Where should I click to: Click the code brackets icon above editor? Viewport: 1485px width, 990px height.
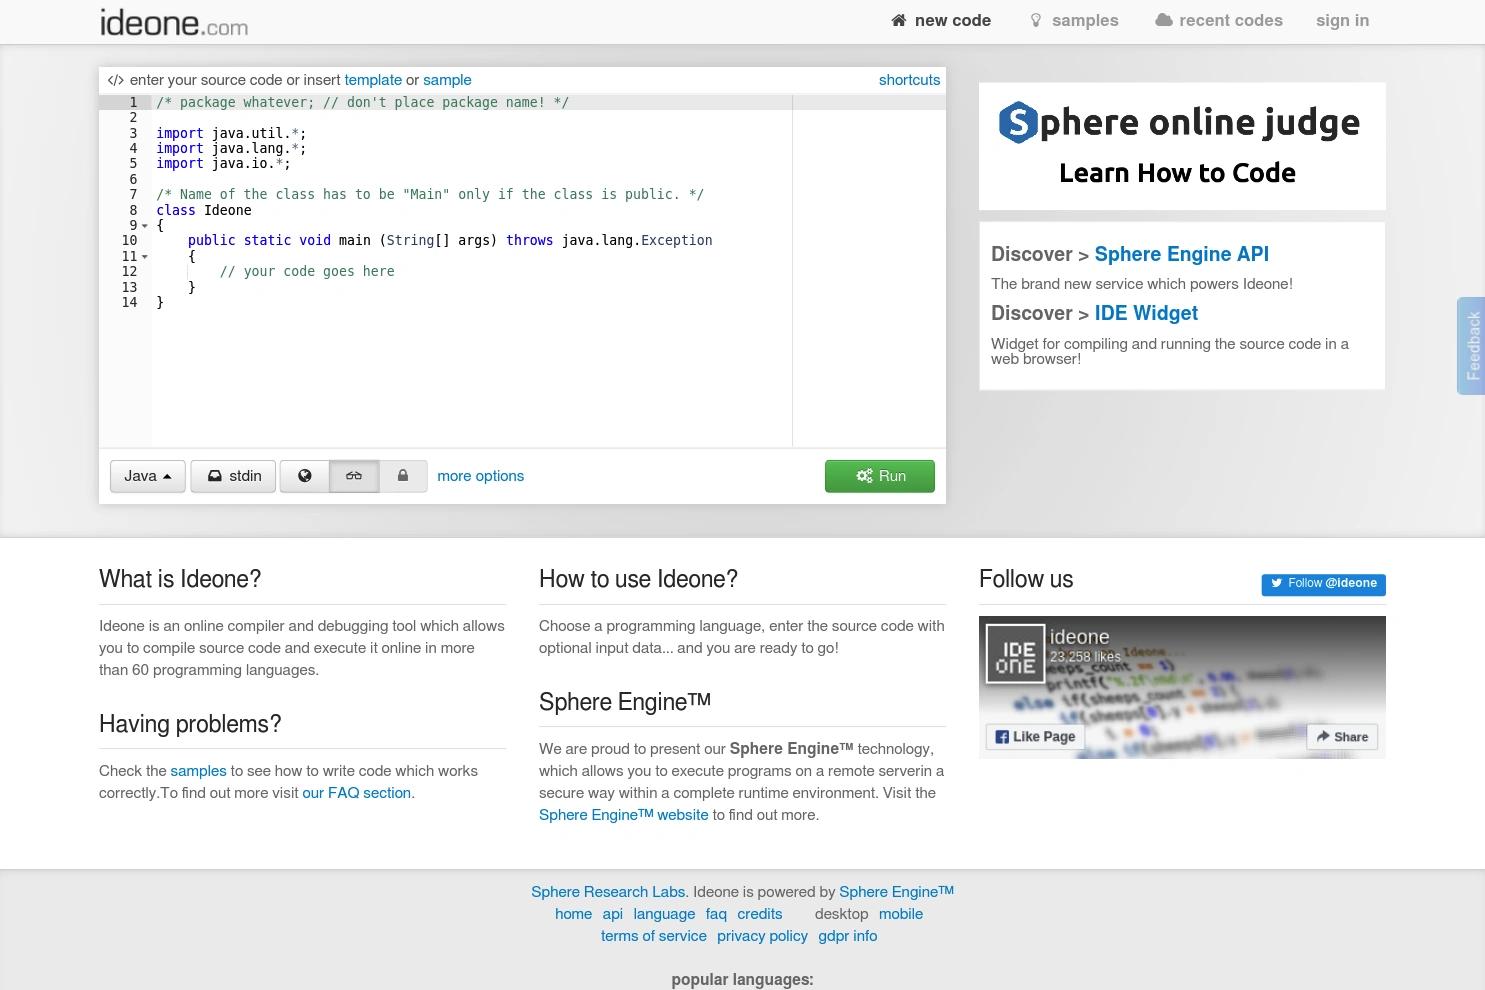point(115,80)
